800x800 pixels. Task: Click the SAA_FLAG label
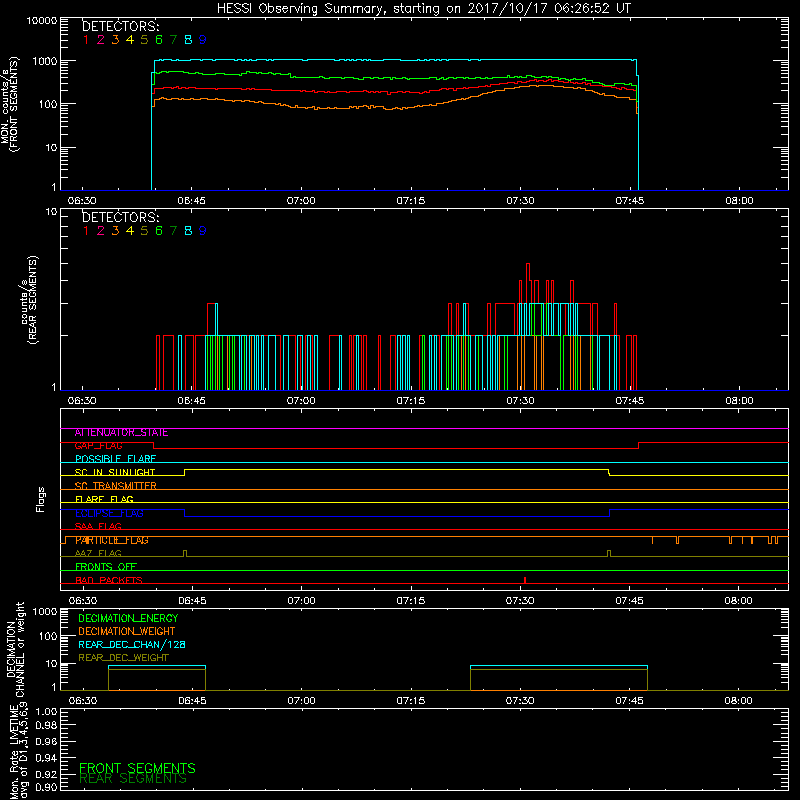[x=98, y=527]
